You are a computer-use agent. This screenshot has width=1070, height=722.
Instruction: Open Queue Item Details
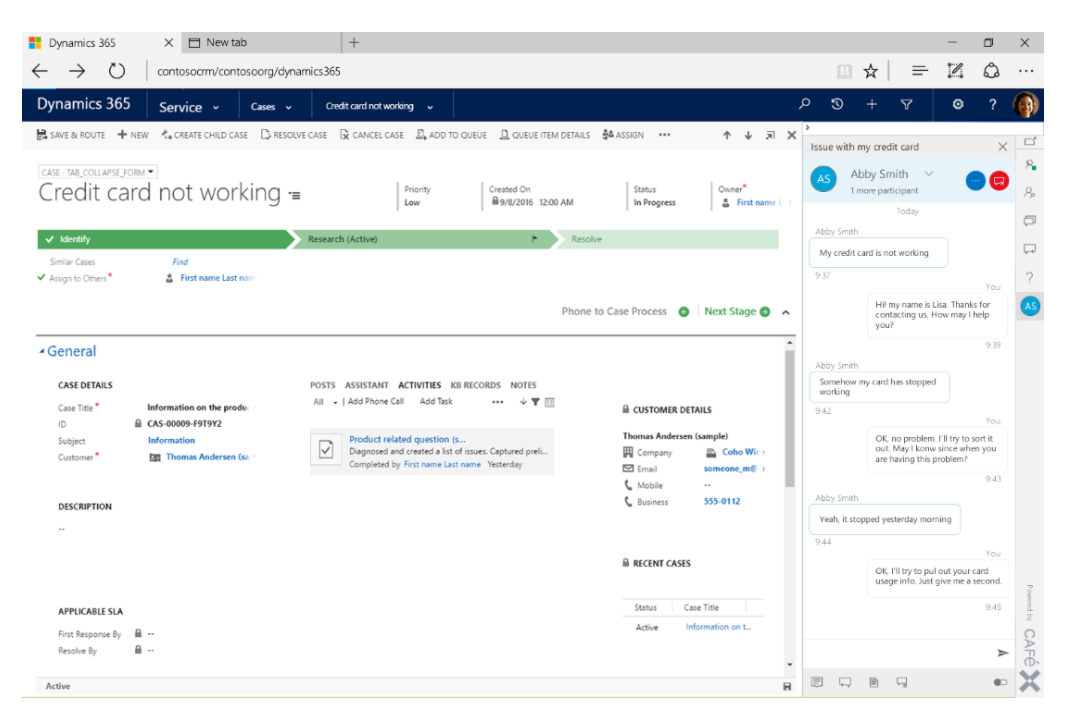(x=545, y=135)
